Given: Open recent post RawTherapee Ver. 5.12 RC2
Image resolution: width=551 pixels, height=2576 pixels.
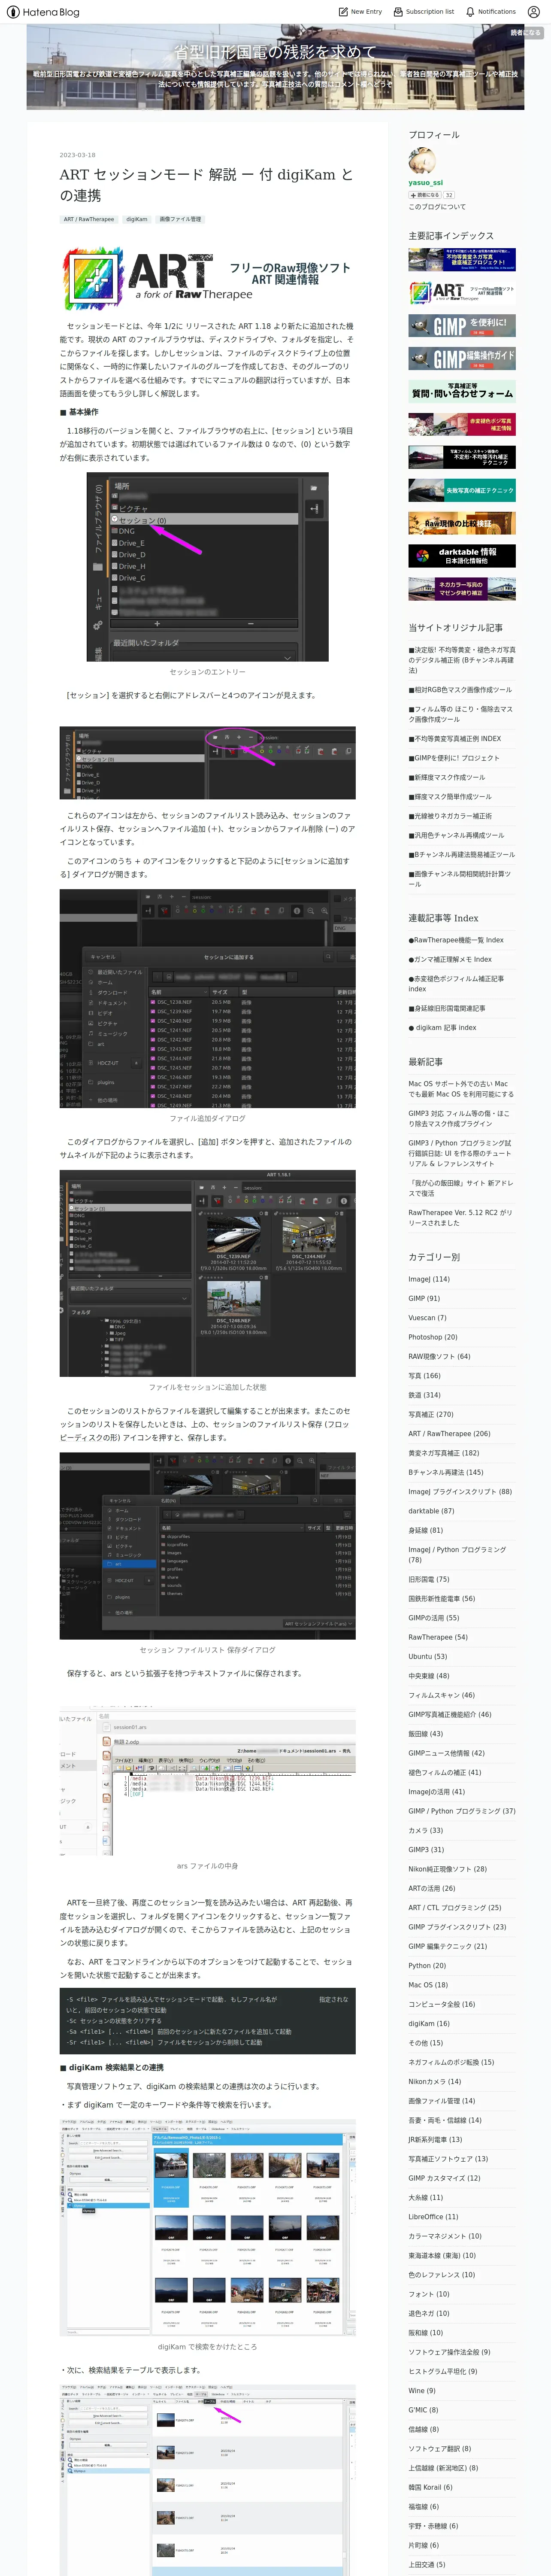Looking at the screenshot, I should 460,1217.
